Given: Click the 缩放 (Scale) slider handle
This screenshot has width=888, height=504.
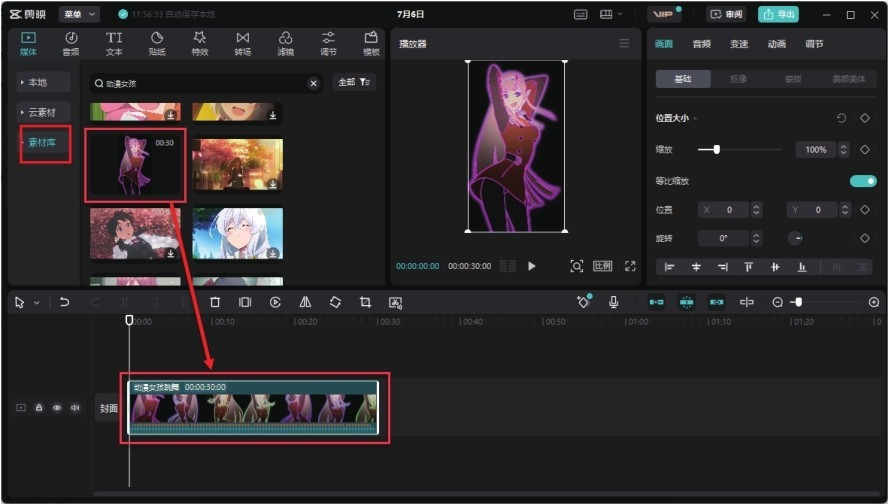Looking at the screenshot, I should (716, 150).
